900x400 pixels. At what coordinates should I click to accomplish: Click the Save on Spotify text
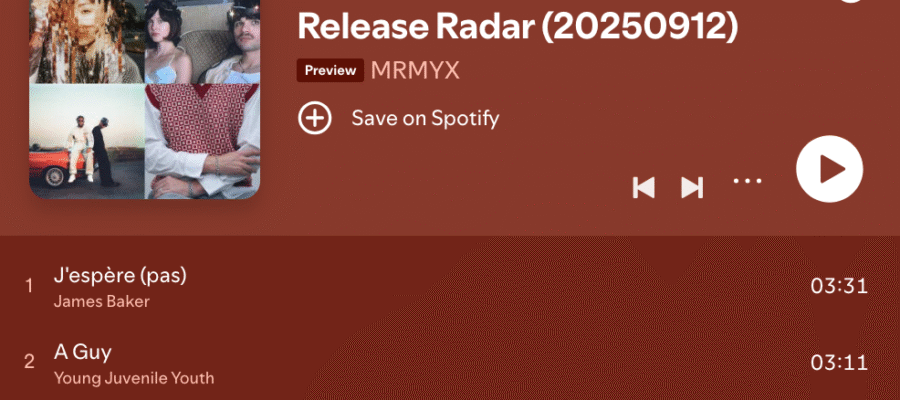tap(425, 119)
